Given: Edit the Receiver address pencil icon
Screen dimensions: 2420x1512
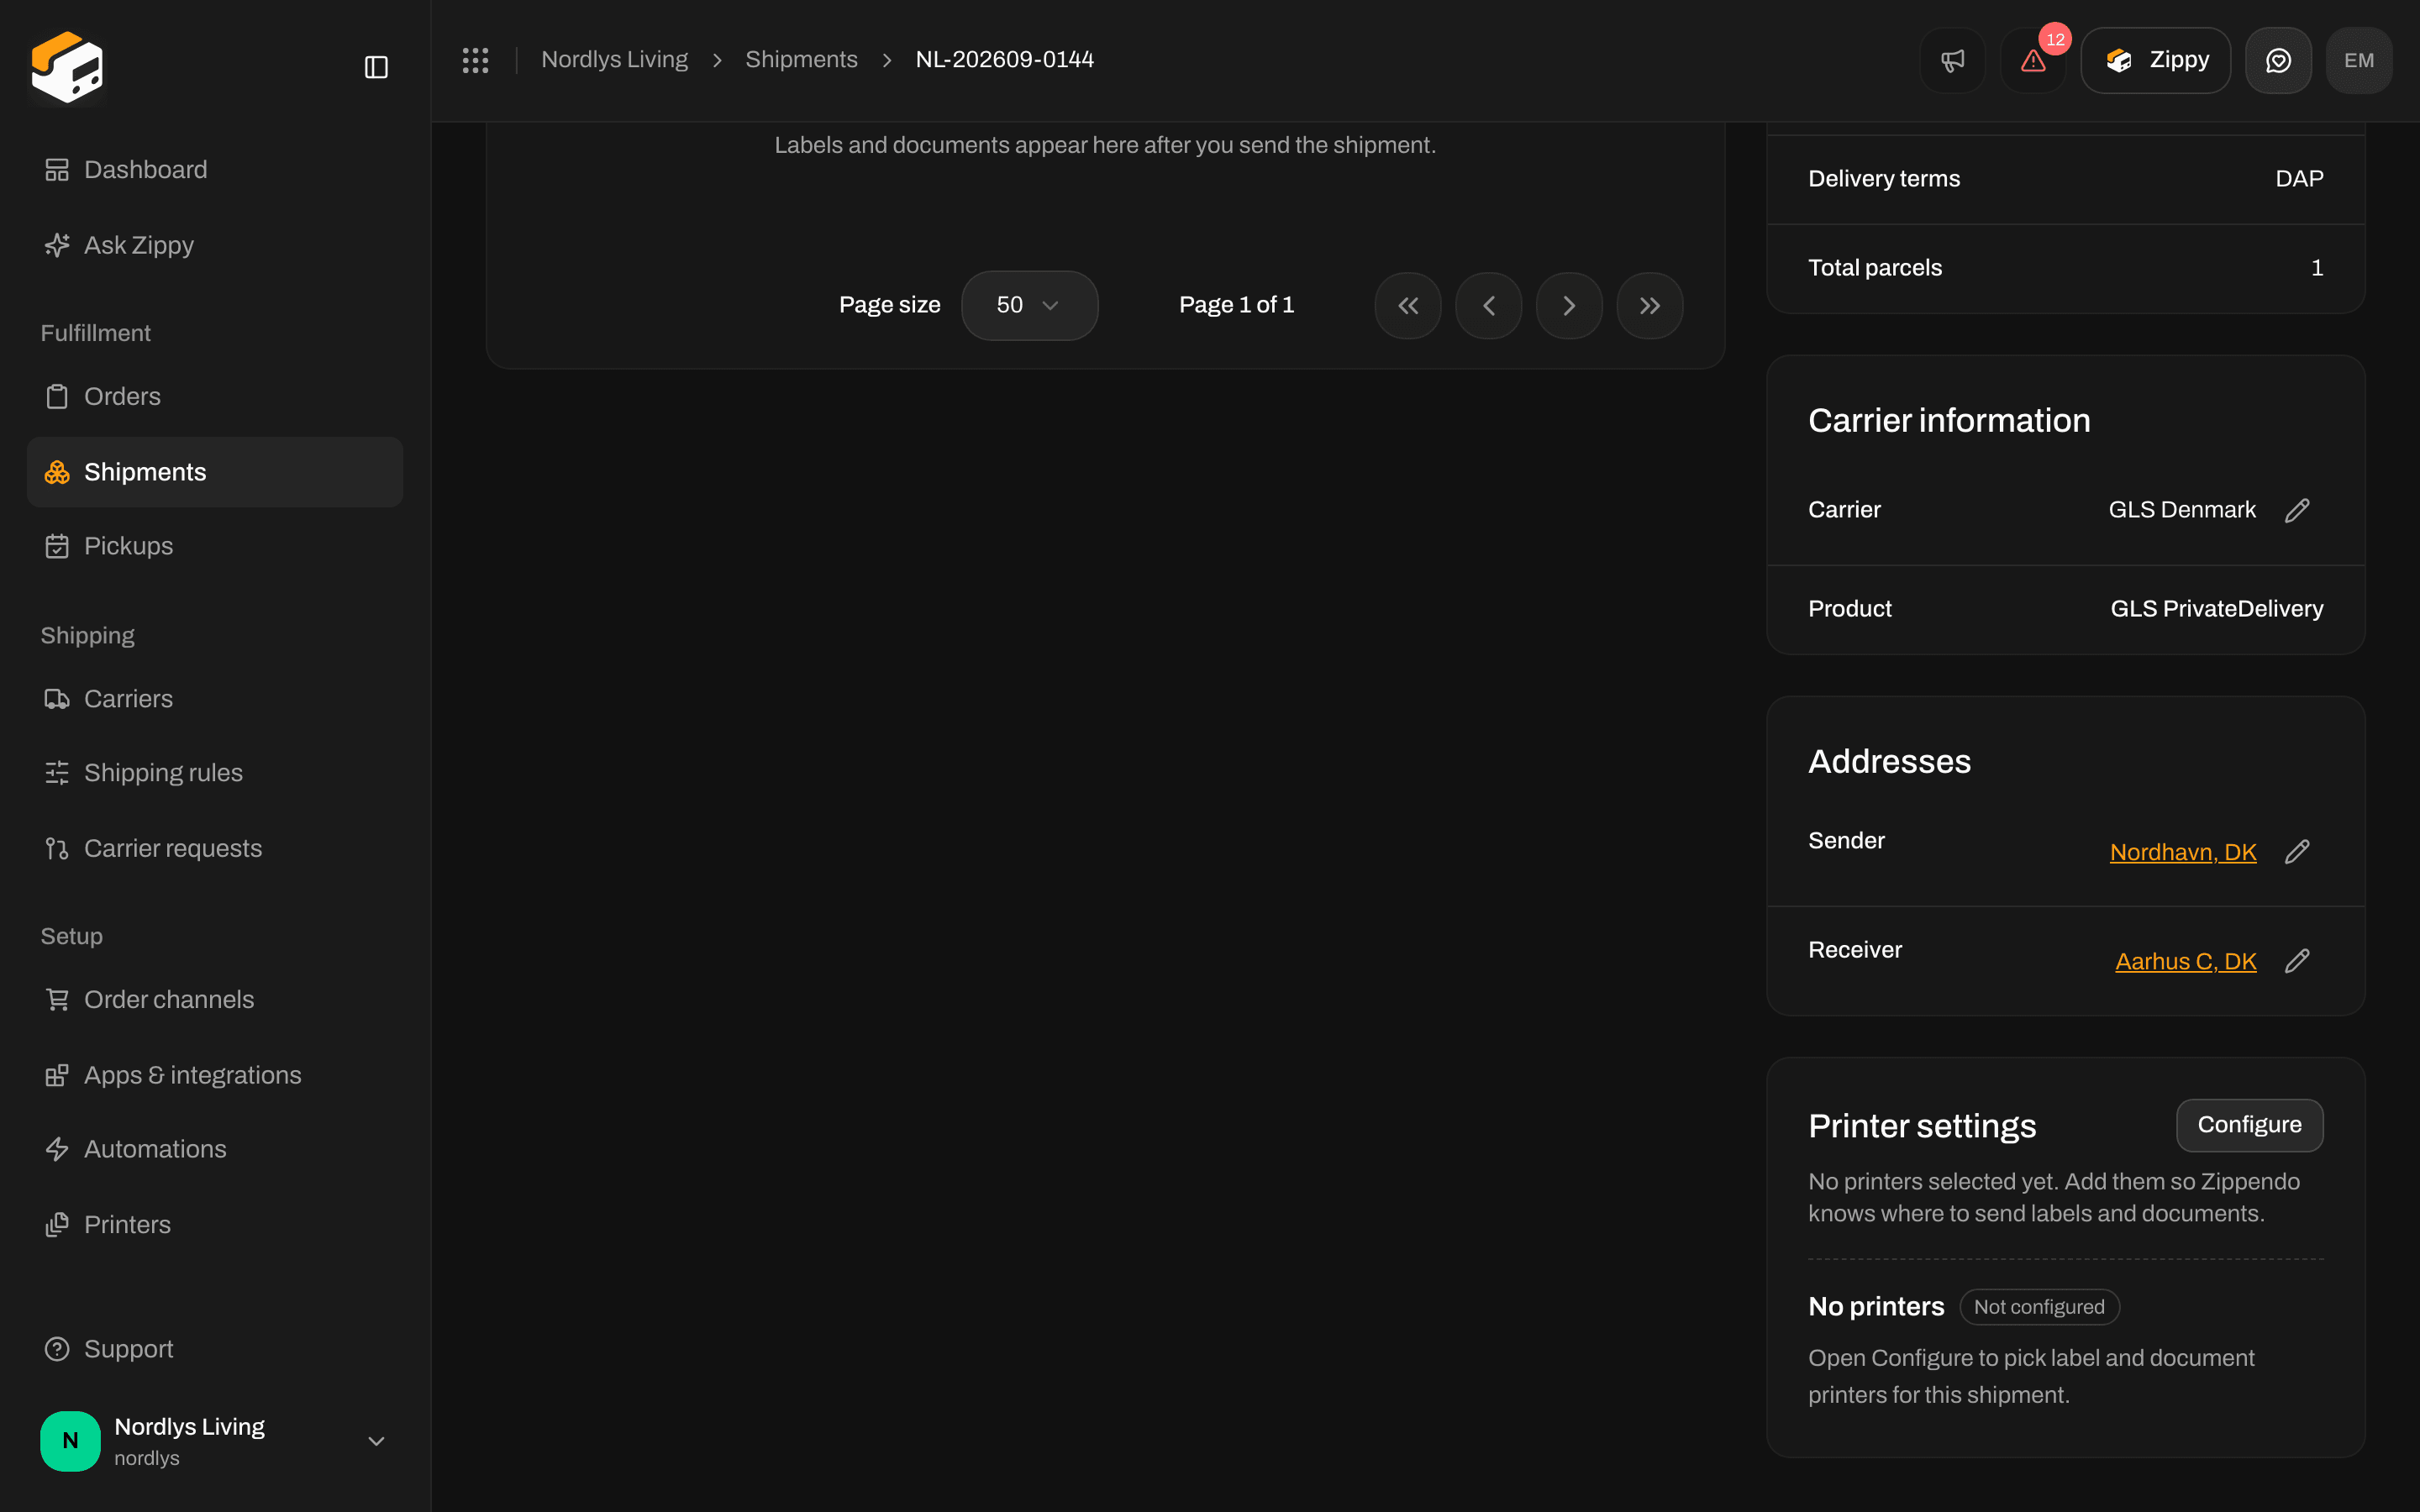Looking at the screenshot, I should 2297,960.
